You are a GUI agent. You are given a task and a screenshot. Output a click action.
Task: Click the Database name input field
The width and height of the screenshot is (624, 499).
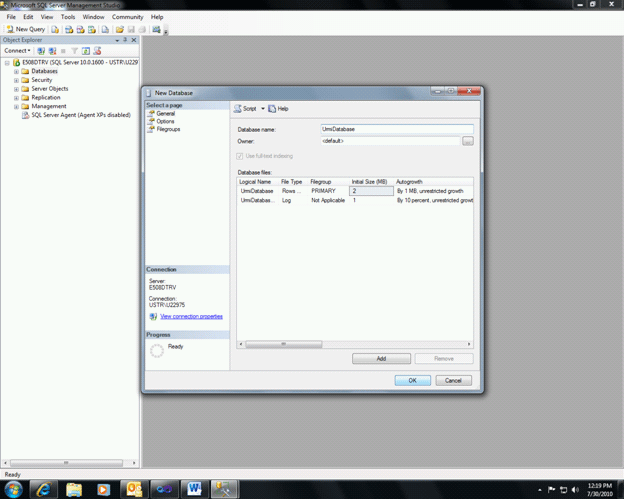pos(397,129)
